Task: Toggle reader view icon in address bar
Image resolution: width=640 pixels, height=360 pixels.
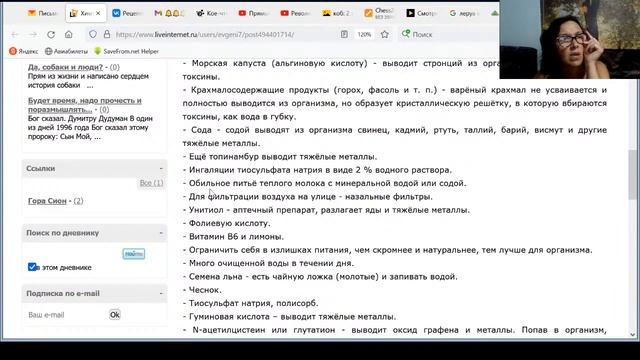Action: point(344,35)
